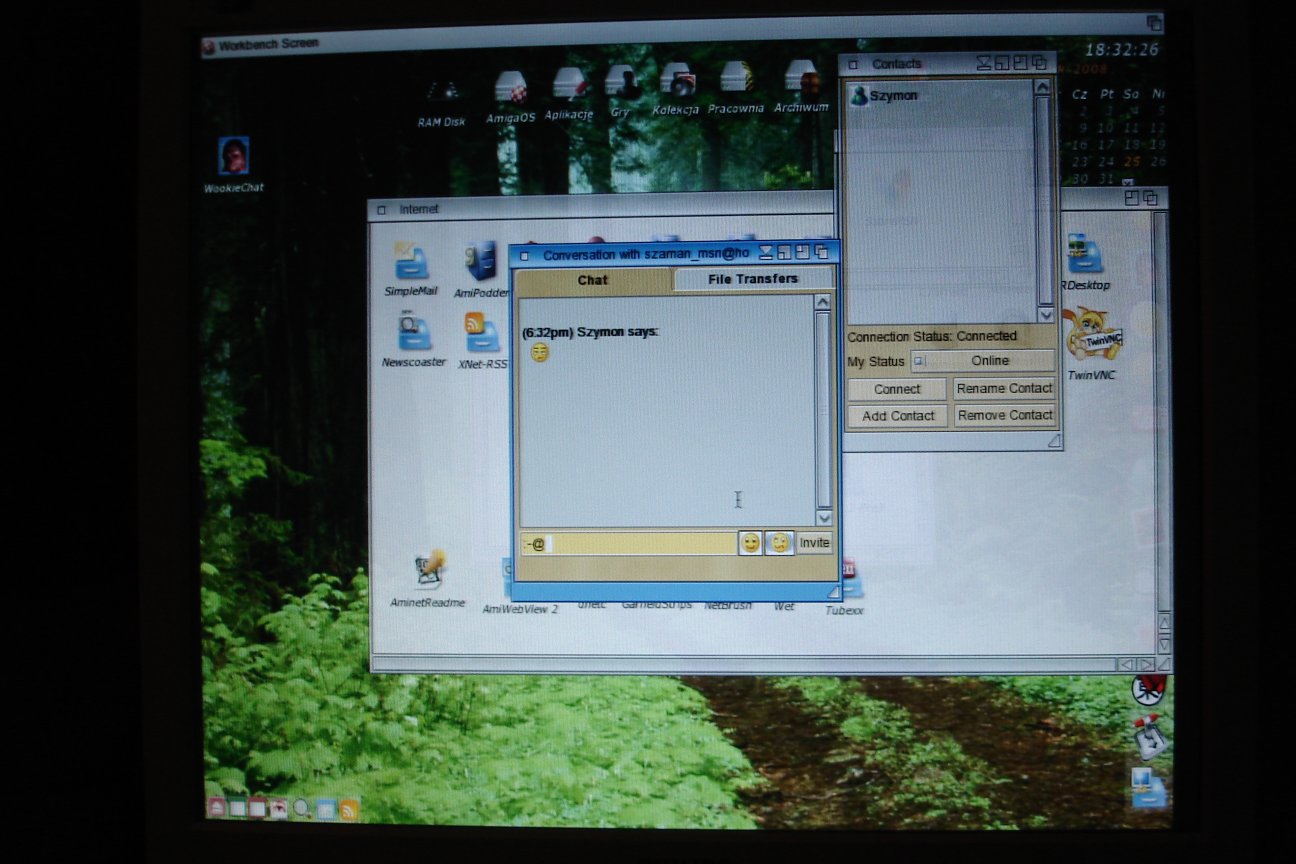Screen dimensions: 1296x864
Task: Select the Szymon contact in Contacts
Action: tap(884, 96)
